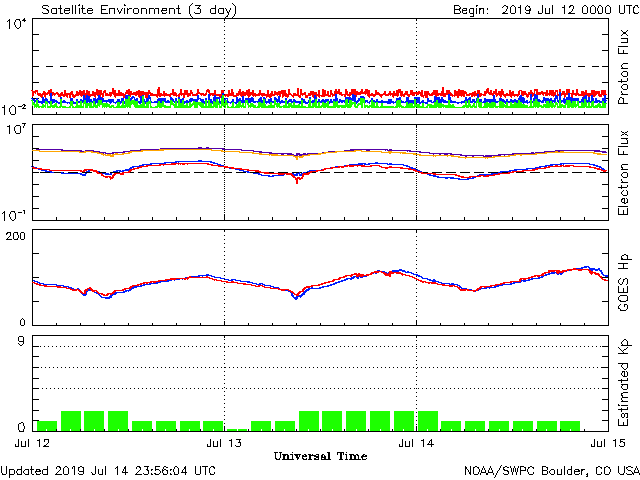
Task: Click the 10^-2 proton flux scale value
Action: coord(14,109)
